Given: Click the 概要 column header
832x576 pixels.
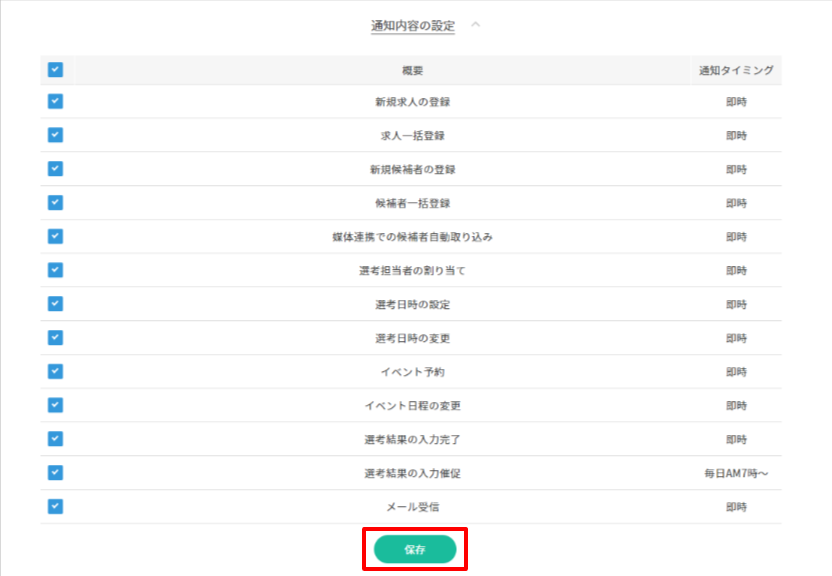Looking at the screenshot, I should pos(412,71).
